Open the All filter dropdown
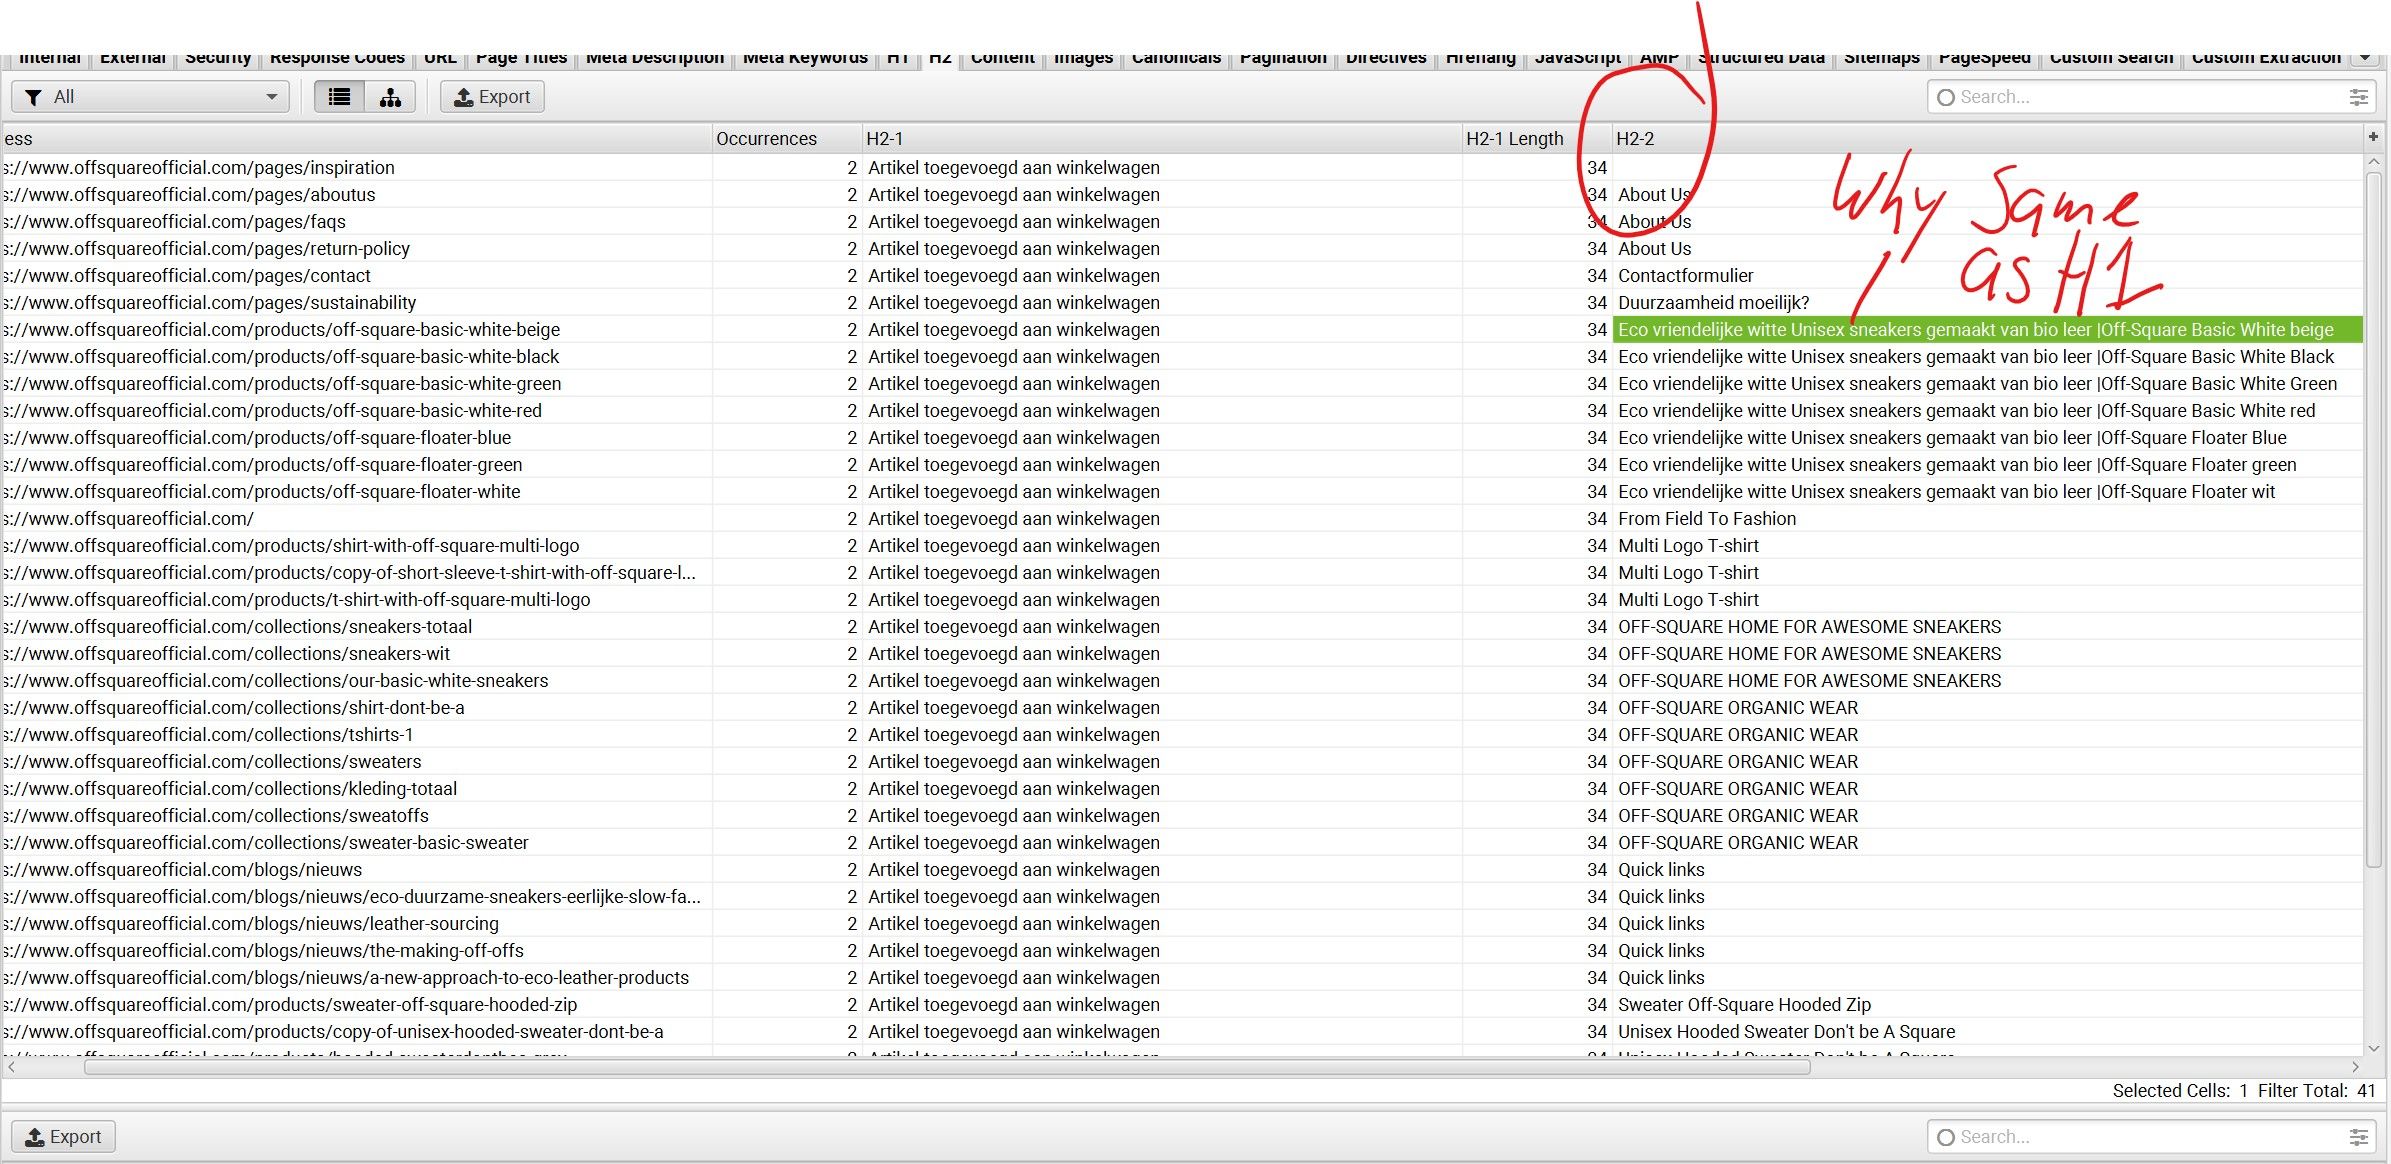The width and height of the screenshot is (2391, 1164). click(150, 97)
